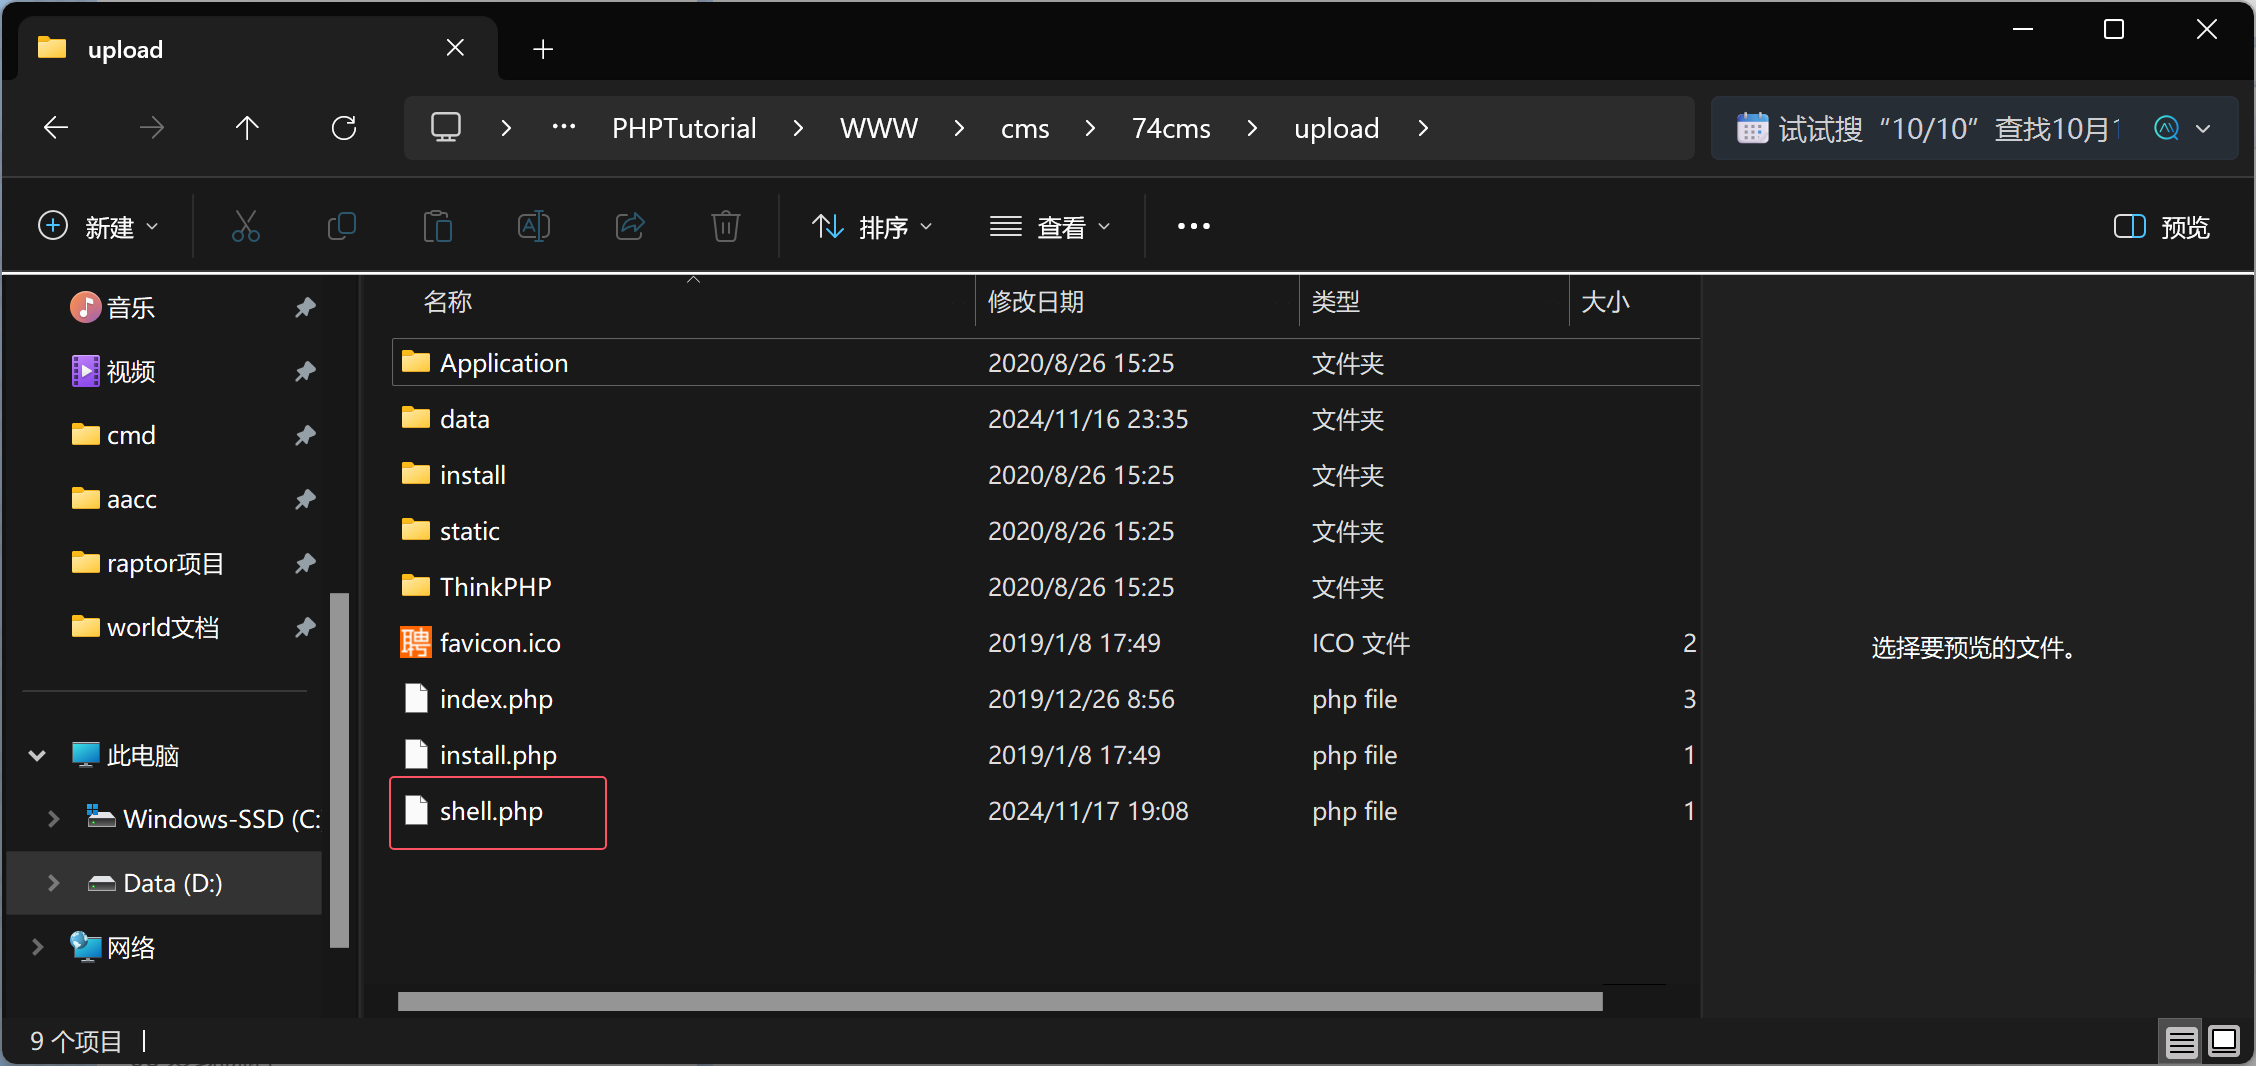Click the Share icon
Viewport: 2256px width, 1066px height.
(x=630, y=227)
